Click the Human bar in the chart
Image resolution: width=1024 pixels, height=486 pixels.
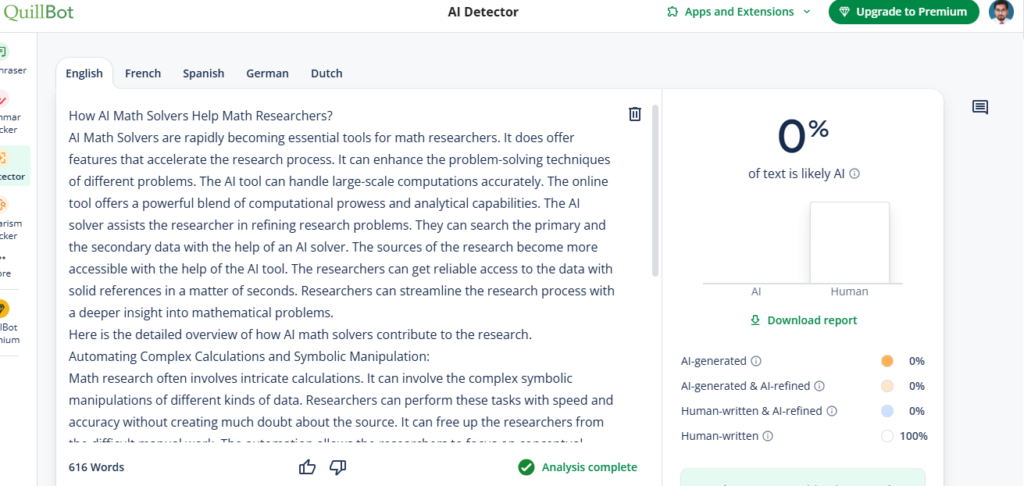[850, 242]
